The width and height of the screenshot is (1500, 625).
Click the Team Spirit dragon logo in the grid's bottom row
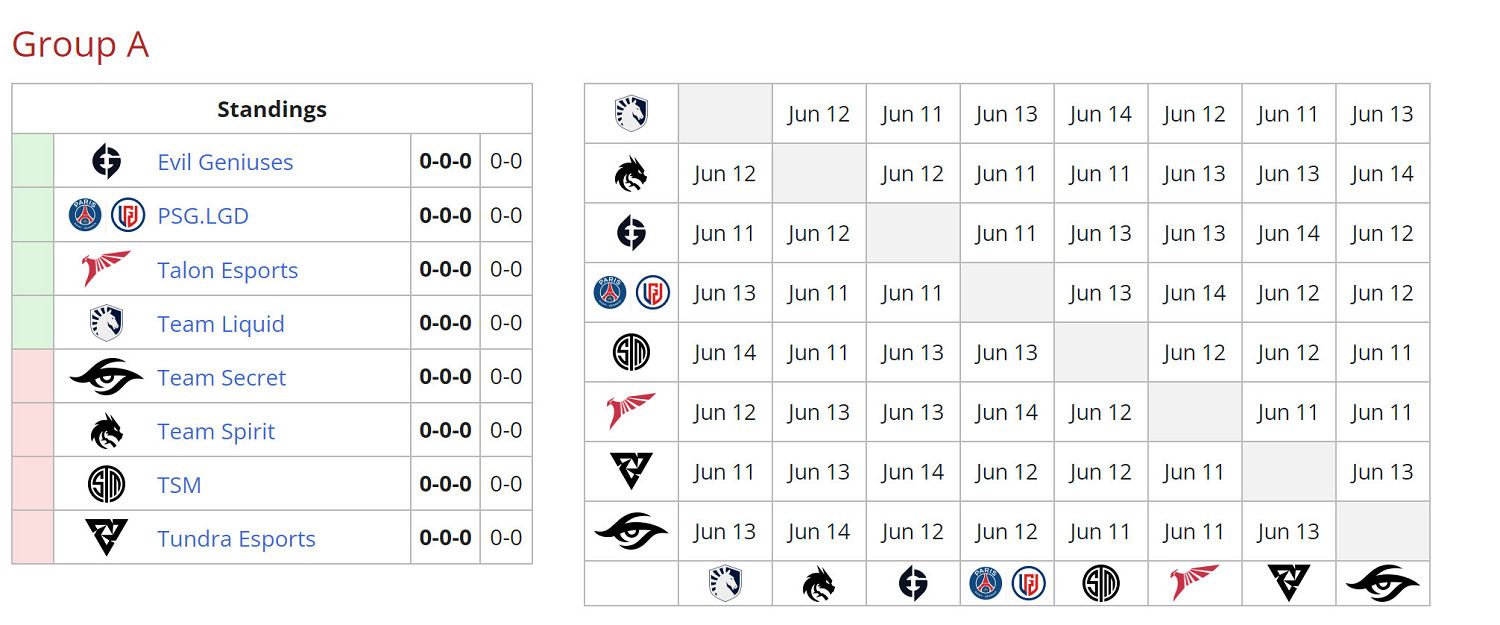click(x=819, y=584)
